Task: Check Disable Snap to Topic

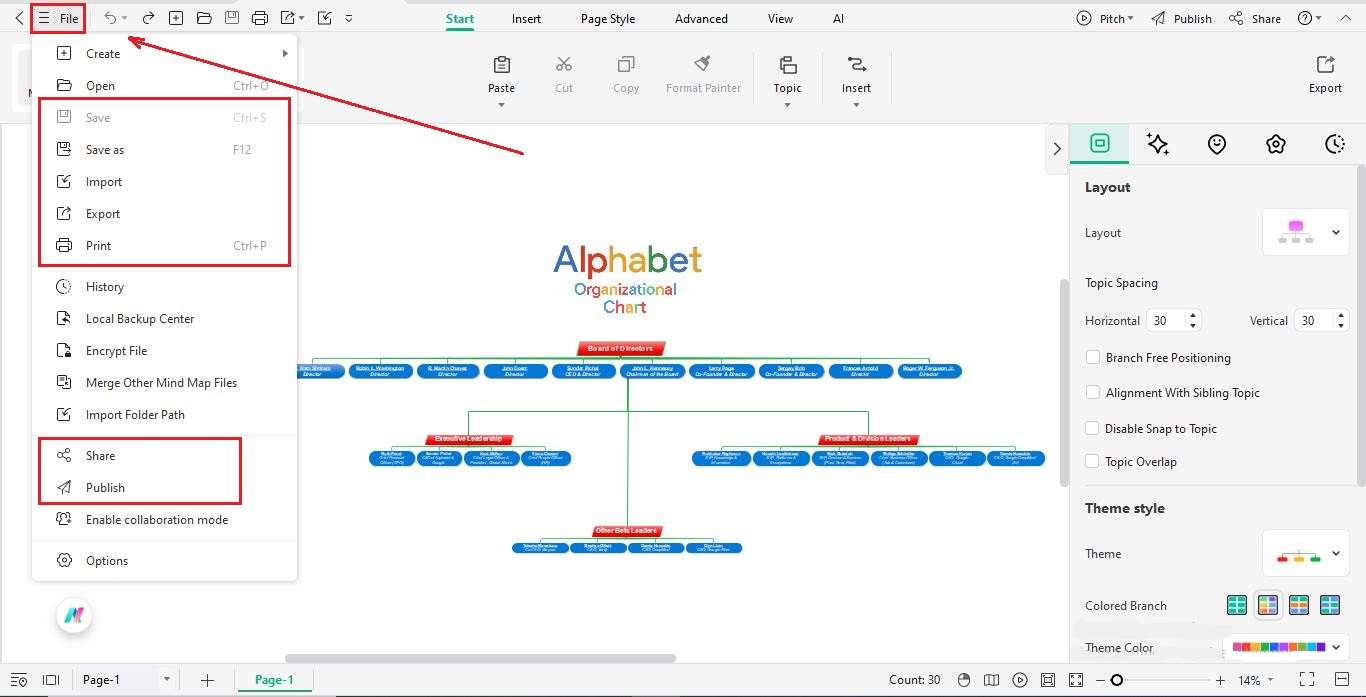Action: coord(1093,428)
